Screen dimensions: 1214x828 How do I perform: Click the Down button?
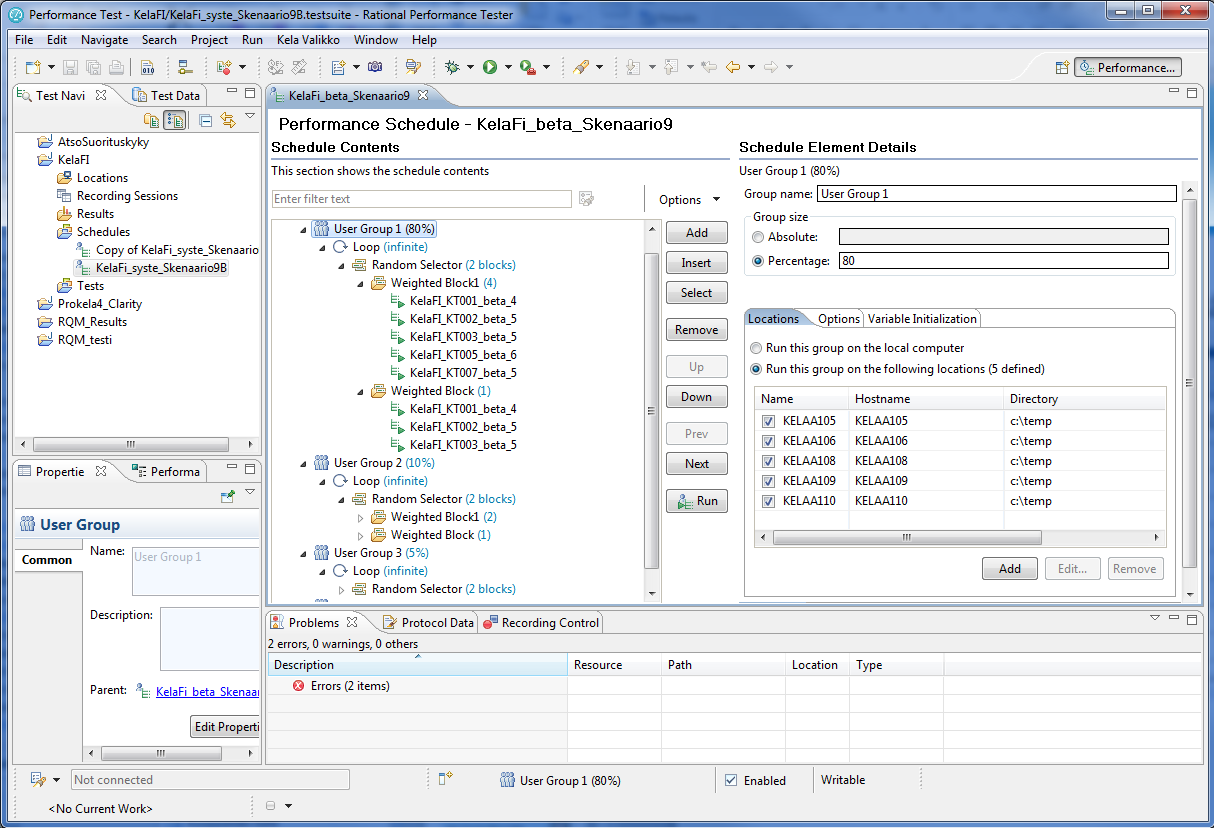[697, 397]
